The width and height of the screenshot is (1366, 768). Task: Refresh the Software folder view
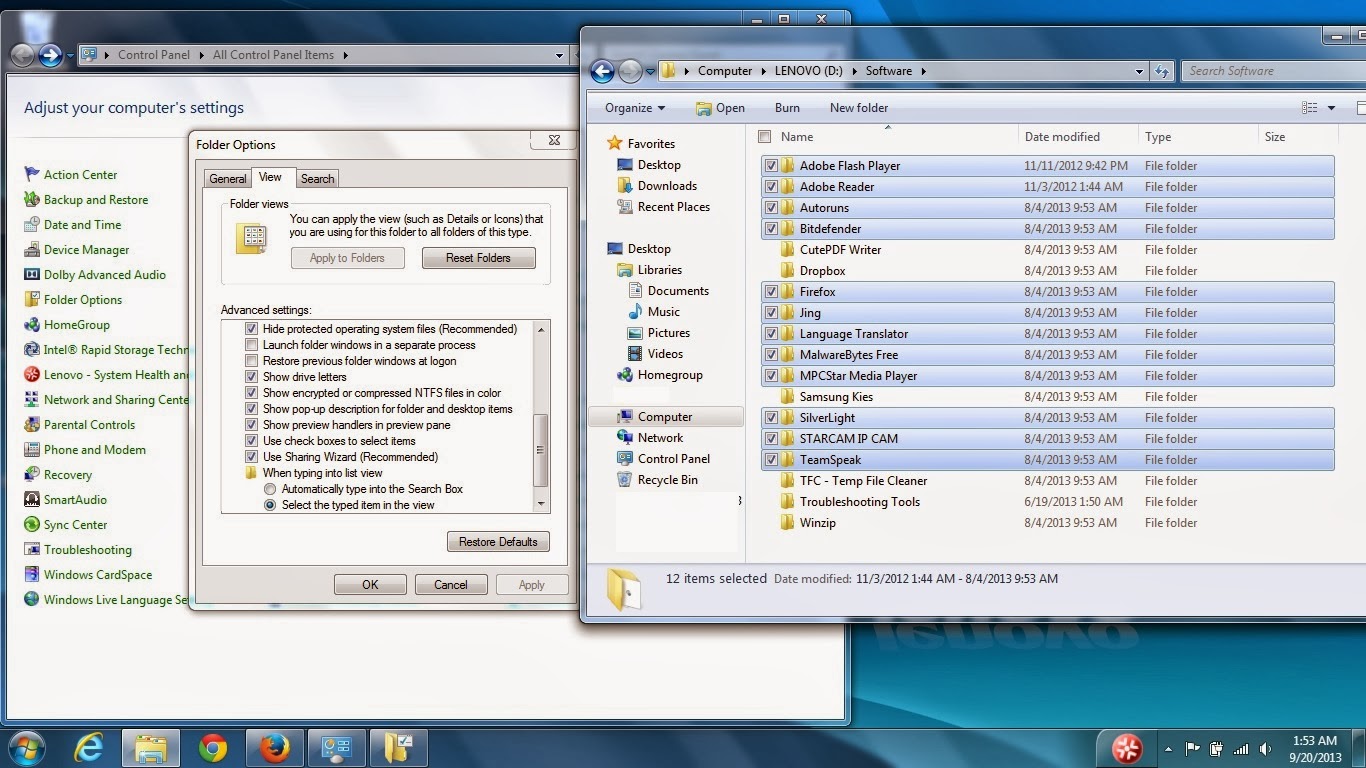[1161, 71]
